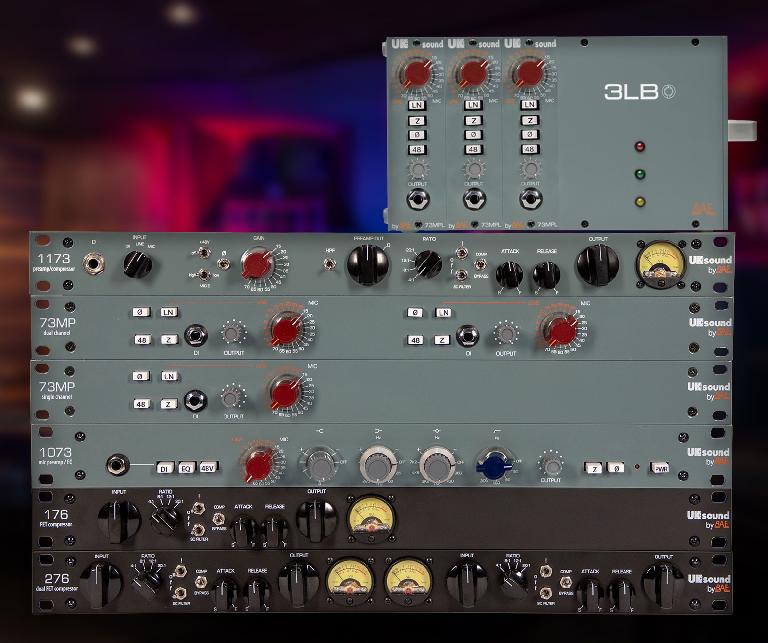Click DI jack on 73MP dual right channel

point(468,336)
